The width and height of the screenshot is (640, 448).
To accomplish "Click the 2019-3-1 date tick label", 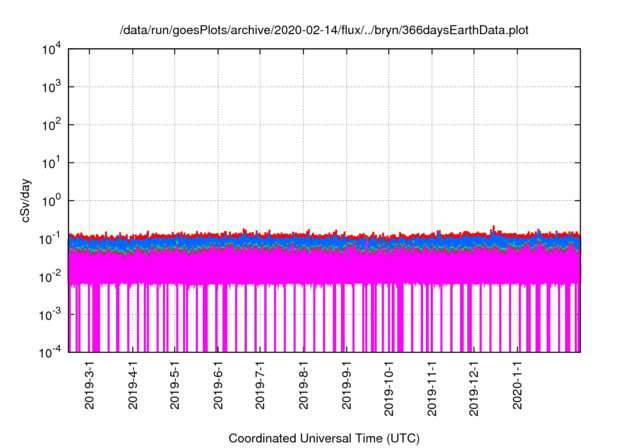I will point(89,384).
